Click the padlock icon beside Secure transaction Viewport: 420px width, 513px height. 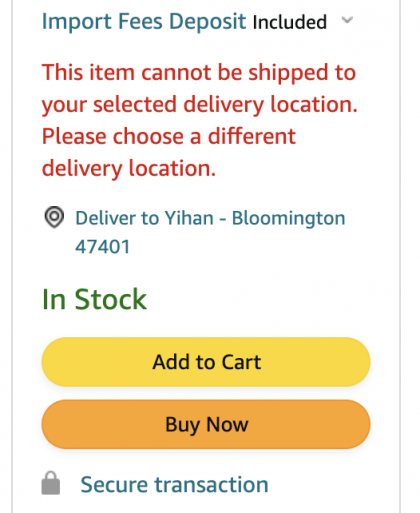coord(51,483)
